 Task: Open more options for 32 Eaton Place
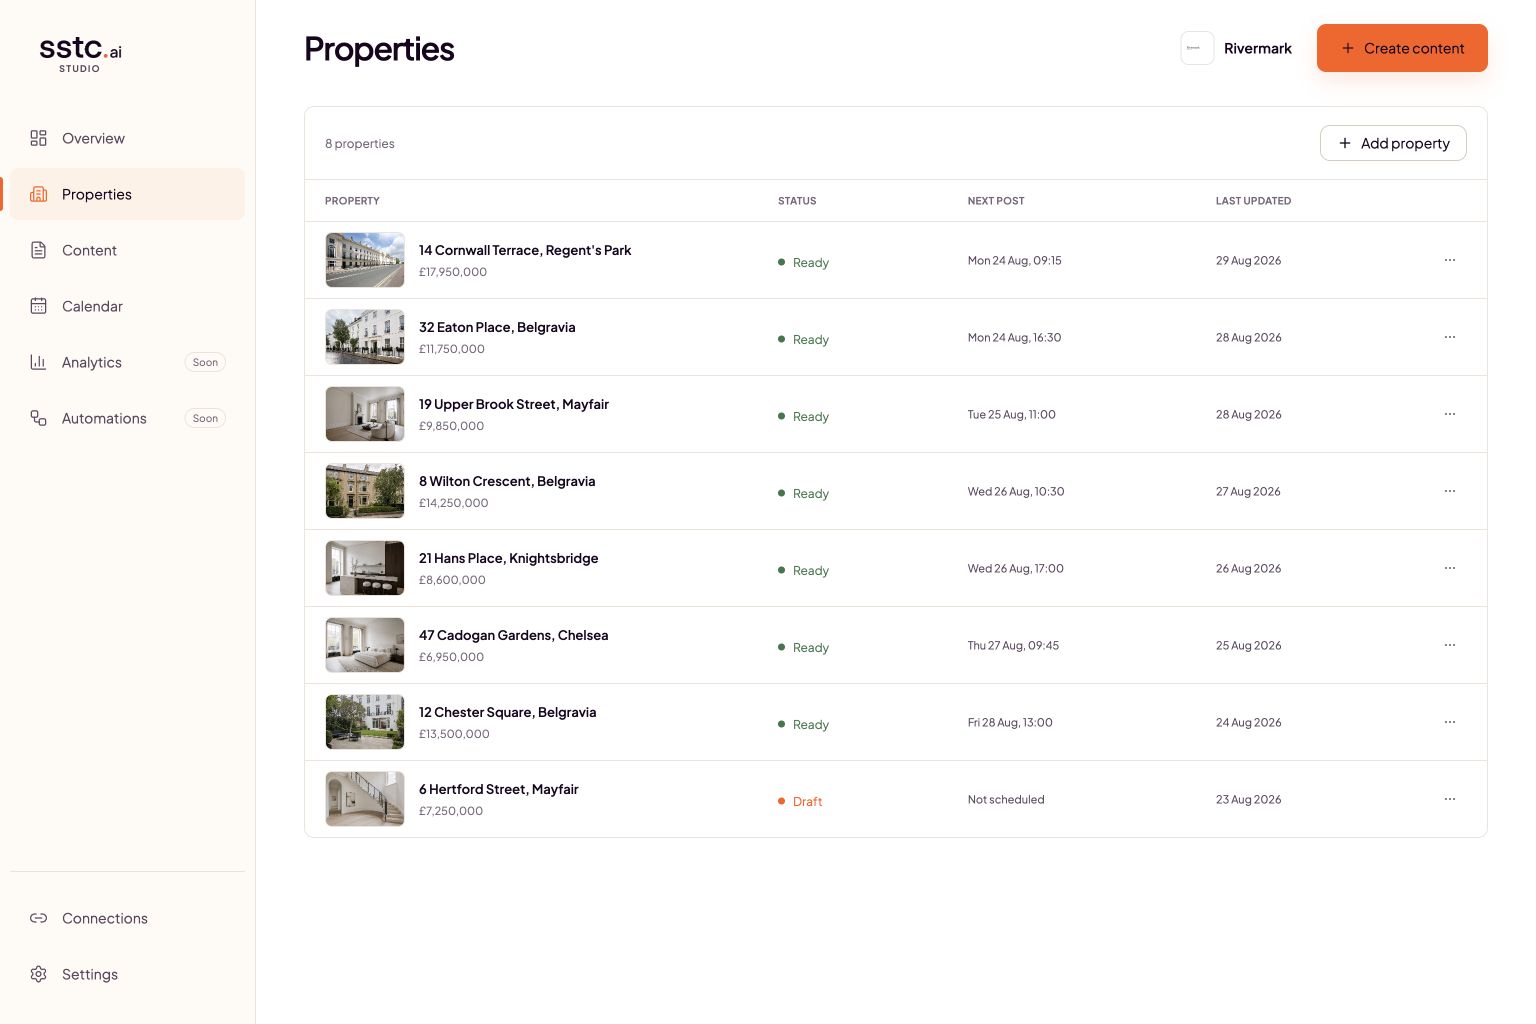(x=1450, y=337)
